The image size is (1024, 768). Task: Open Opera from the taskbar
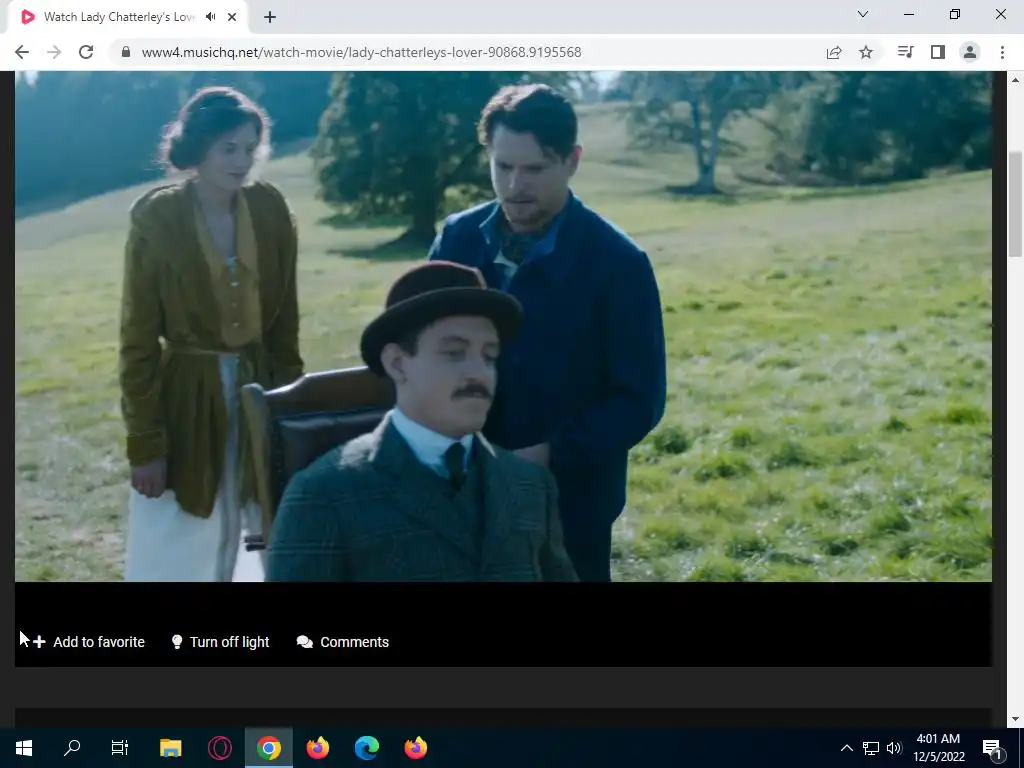pyautogui.click(x=220, y=748)
